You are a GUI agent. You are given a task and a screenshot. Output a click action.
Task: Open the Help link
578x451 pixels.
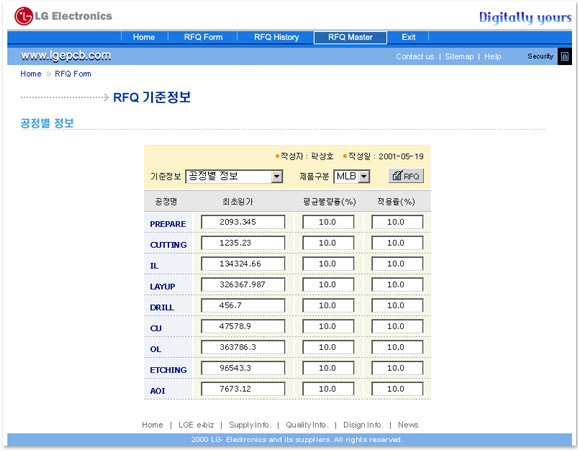click(x=492, y=56)
